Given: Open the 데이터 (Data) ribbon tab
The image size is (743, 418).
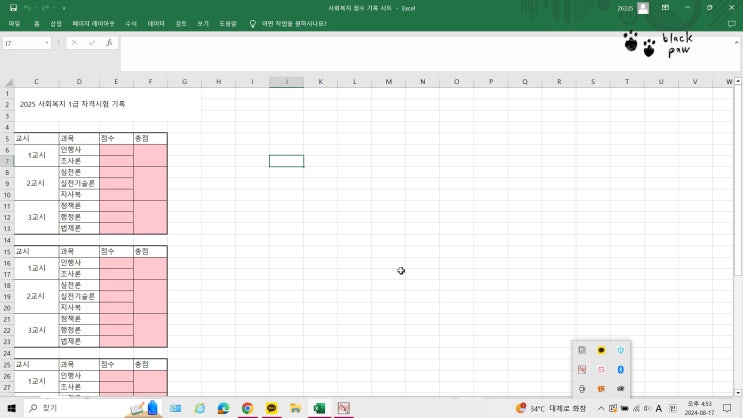Looking at the screenshot, I should click(x=156, y=23).
